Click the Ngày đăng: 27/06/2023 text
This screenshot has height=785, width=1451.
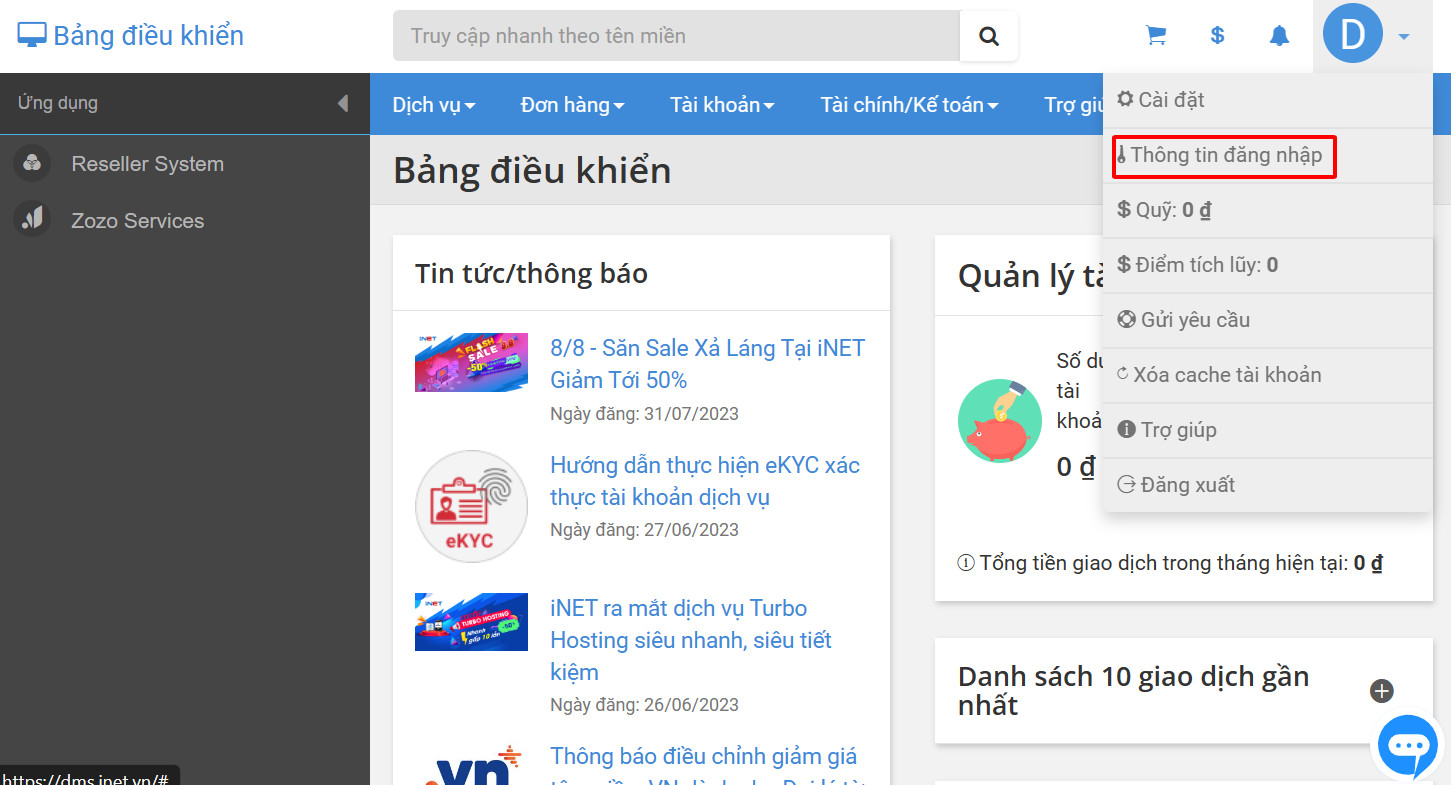pos(644,530)
